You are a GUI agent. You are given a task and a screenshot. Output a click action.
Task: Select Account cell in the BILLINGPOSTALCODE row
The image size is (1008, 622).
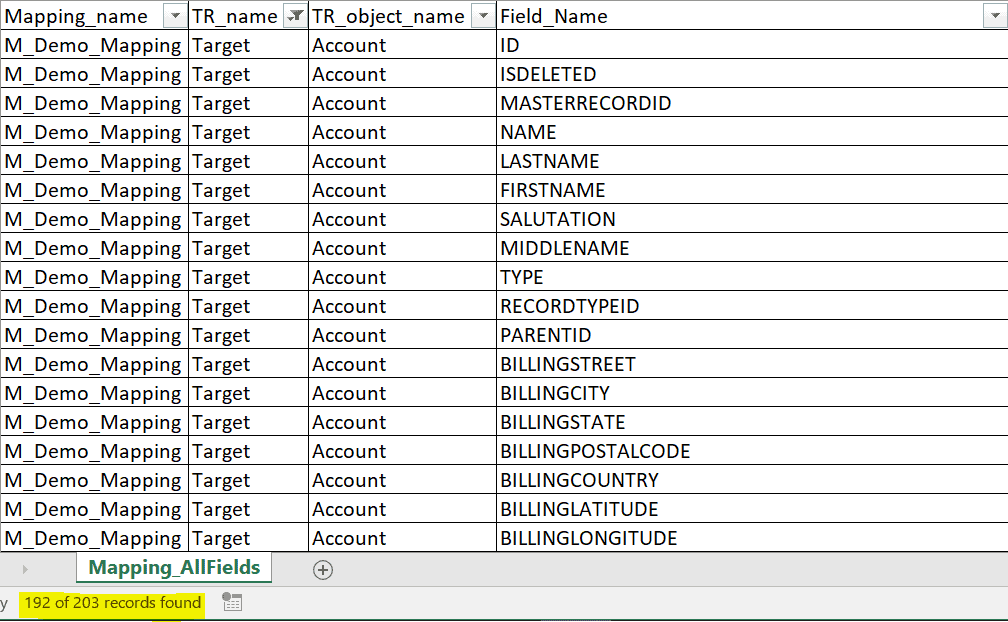(402, 450)
